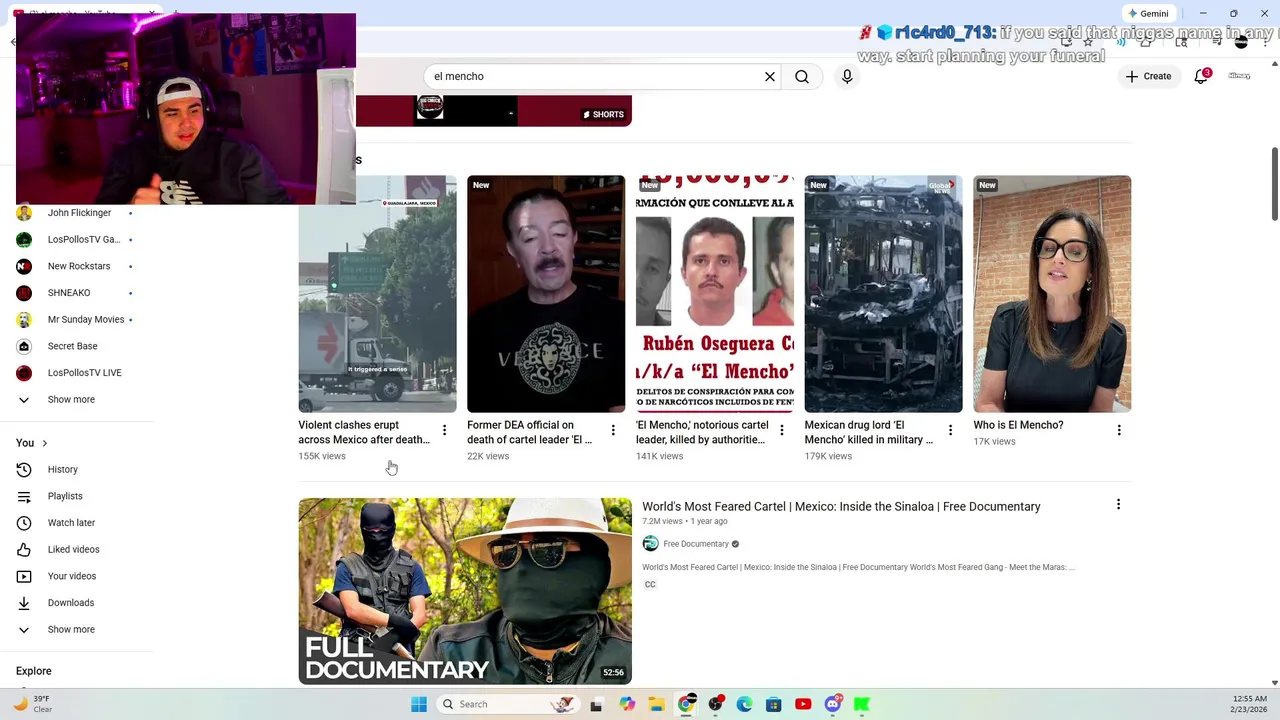The height and width of the screenshot is (720, 1280).
Task: Open options for 'Former DEA official' short
Action: click(x=613, y=430)
